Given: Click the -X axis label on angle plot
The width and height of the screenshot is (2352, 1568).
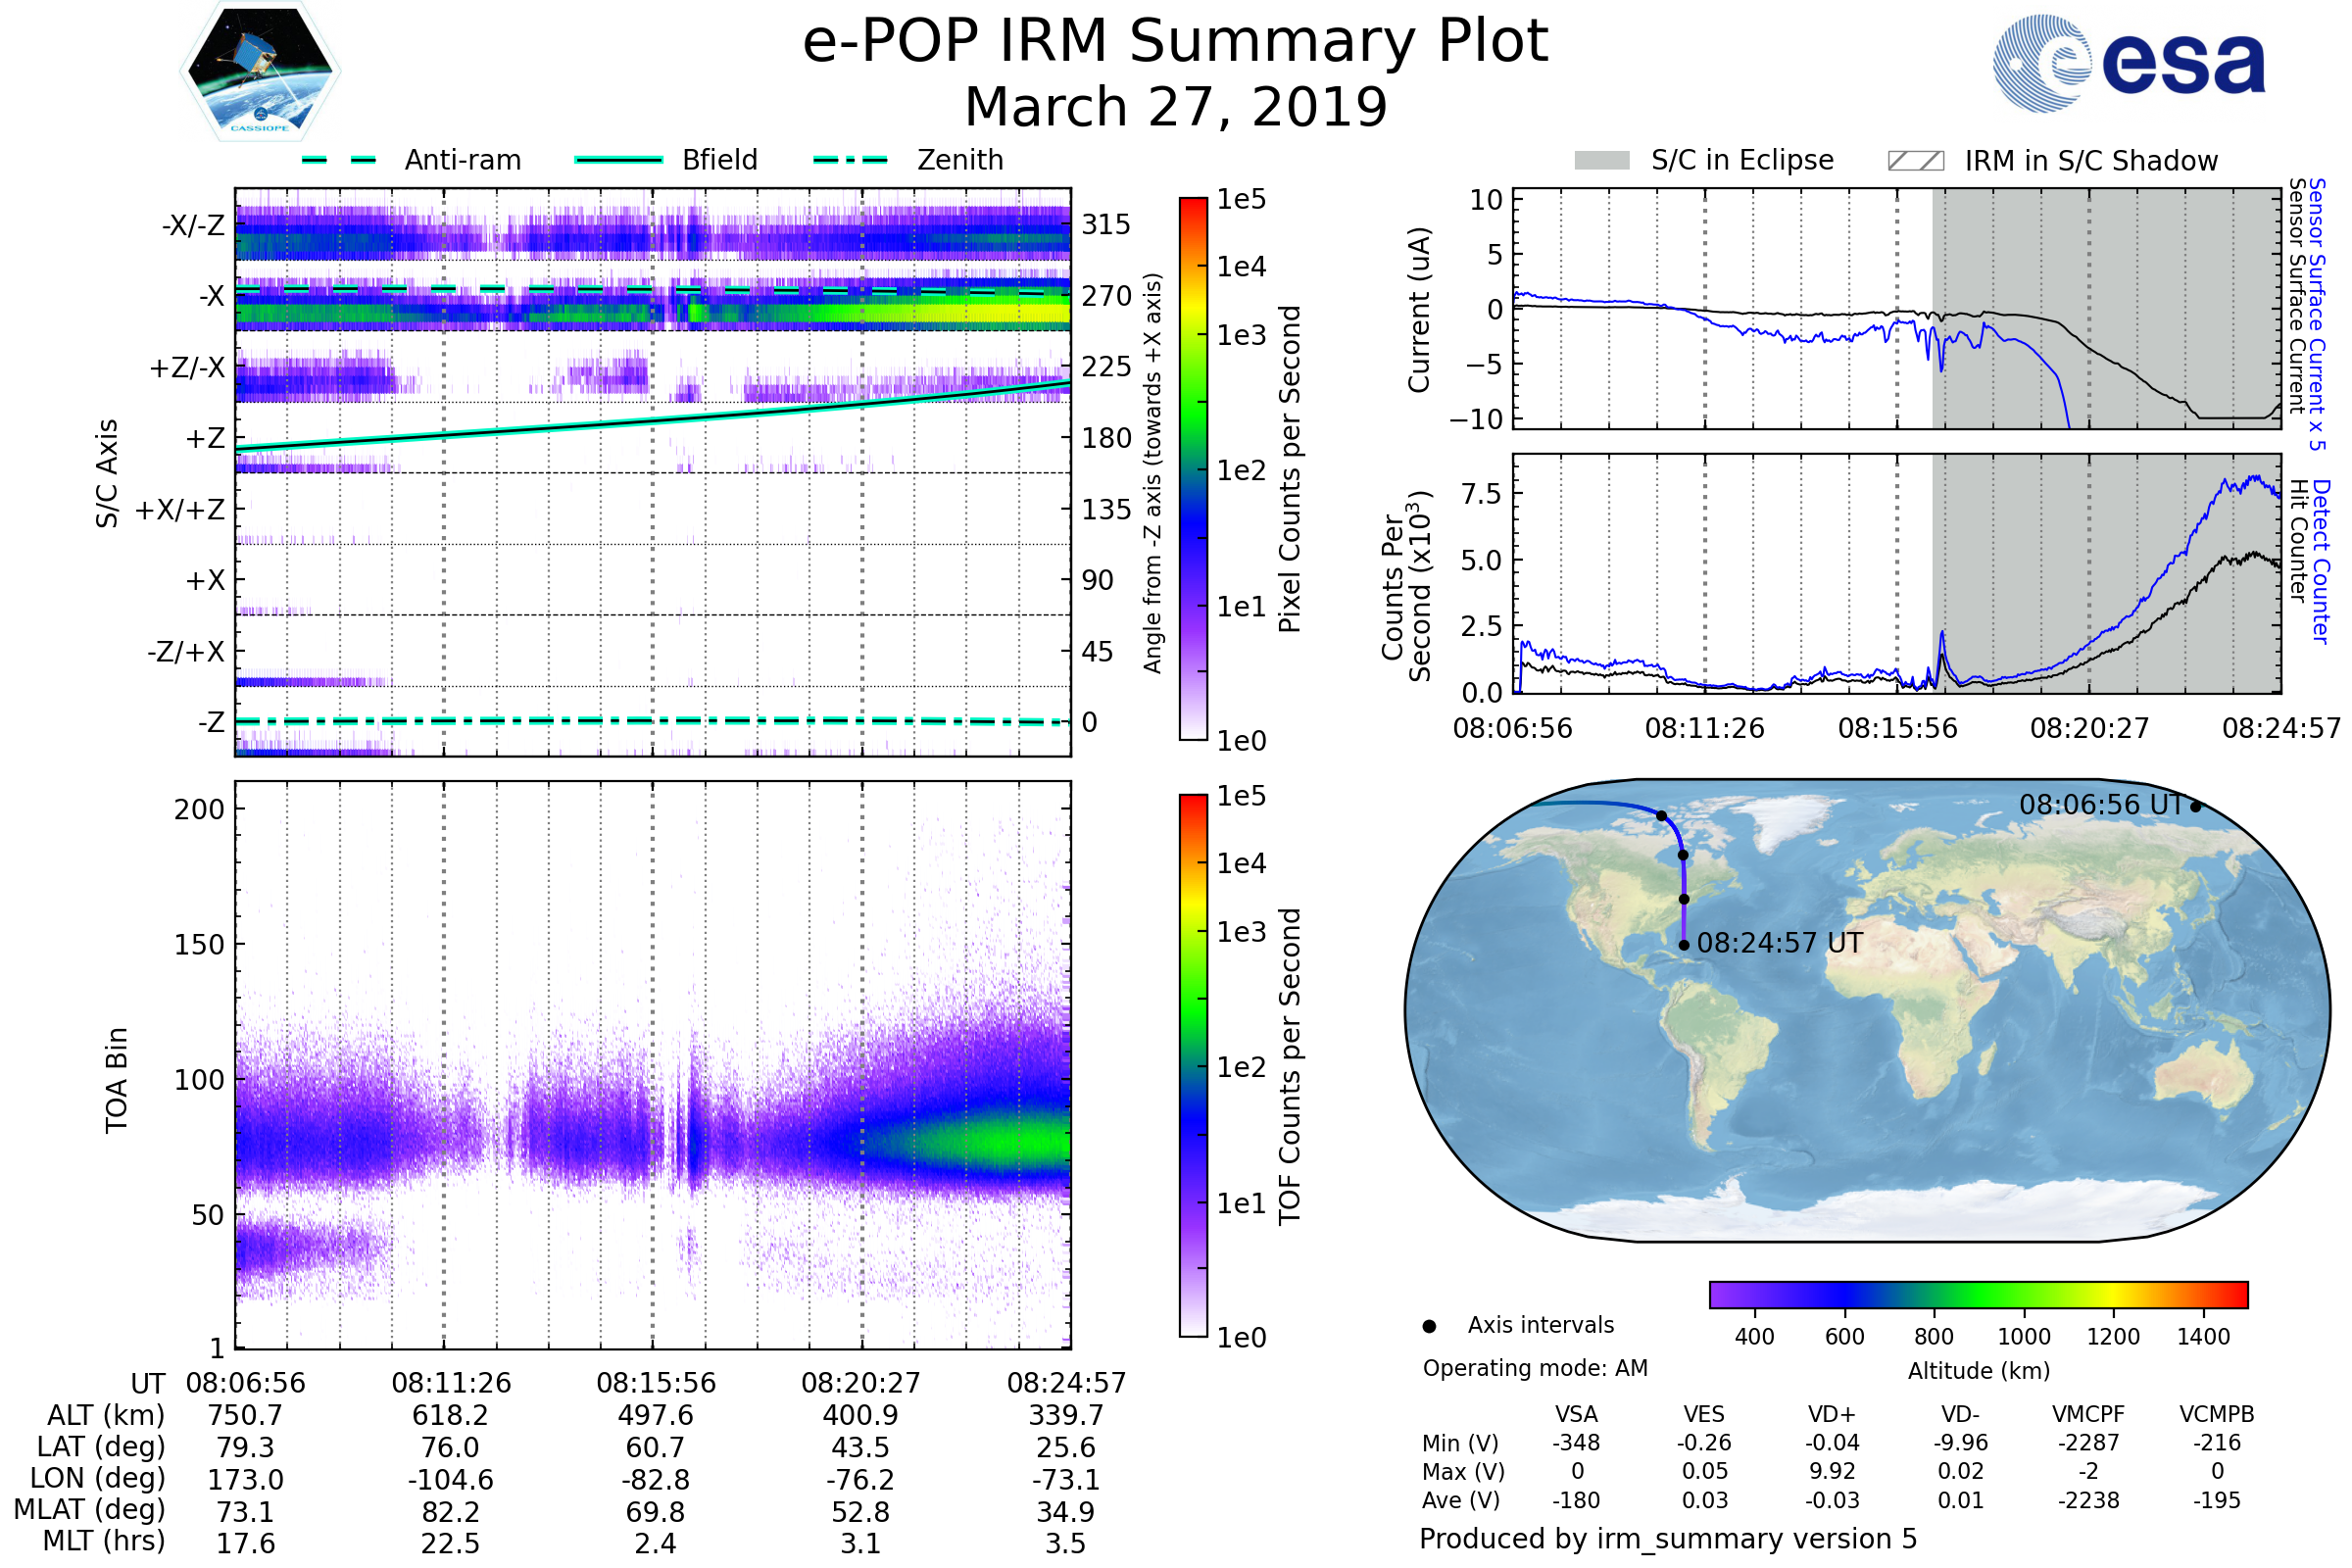Looking at the screenshot, I should coord(211,296).
